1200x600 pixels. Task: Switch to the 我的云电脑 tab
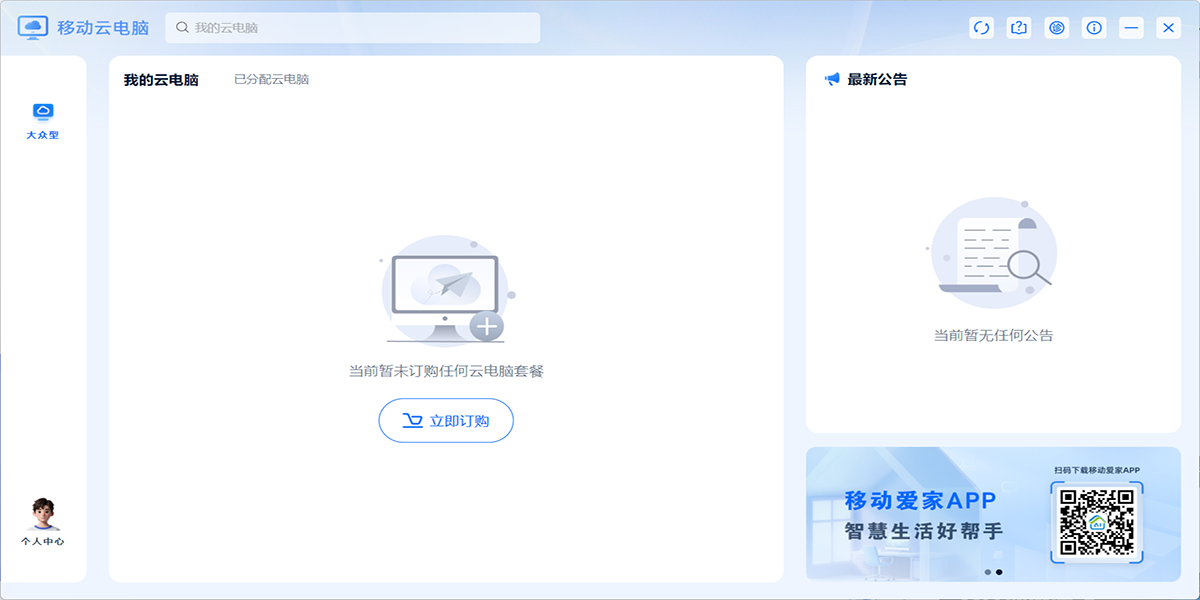coord(161,80)
